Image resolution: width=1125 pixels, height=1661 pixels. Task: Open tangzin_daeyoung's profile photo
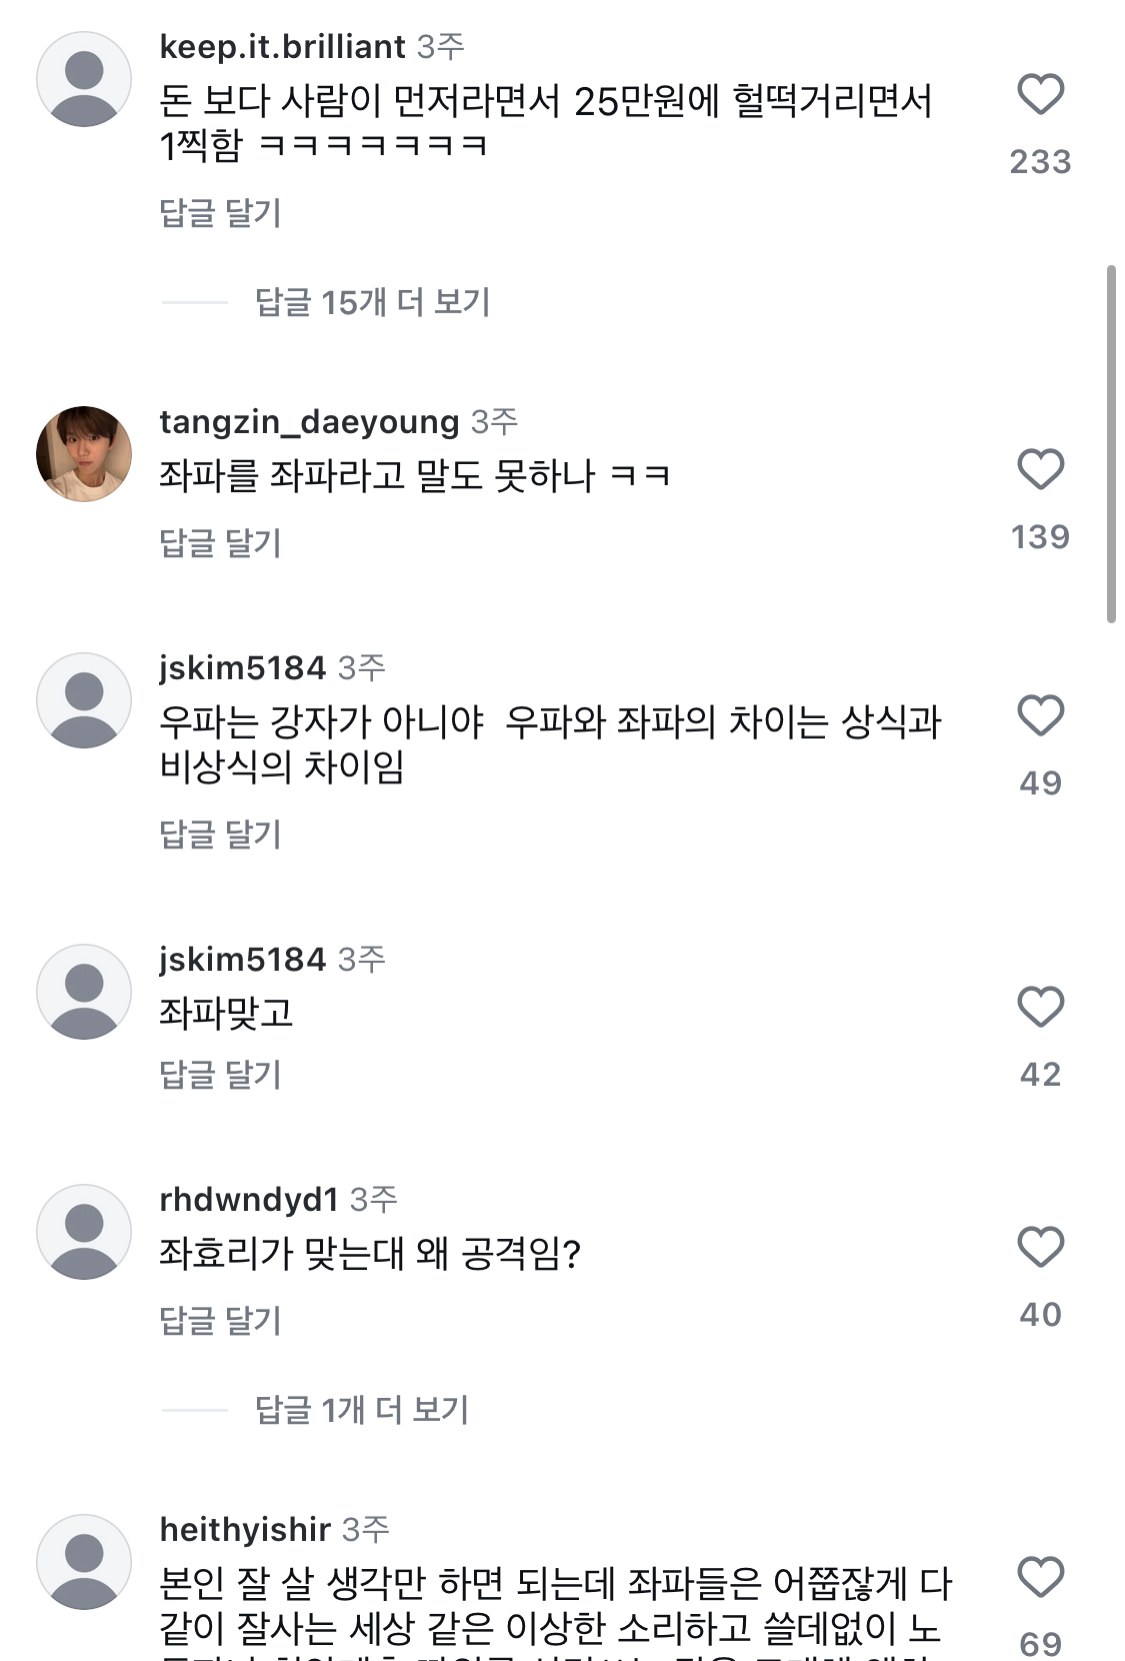(x=84, y=454)
